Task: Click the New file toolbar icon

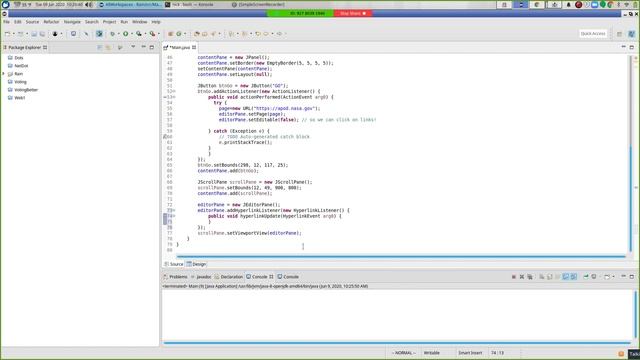Action: 7,34
